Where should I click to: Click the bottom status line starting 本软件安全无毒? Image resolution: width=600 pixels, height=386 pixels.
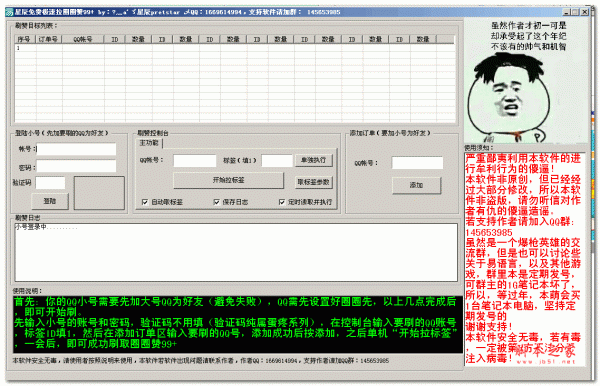tap(201, 361)
